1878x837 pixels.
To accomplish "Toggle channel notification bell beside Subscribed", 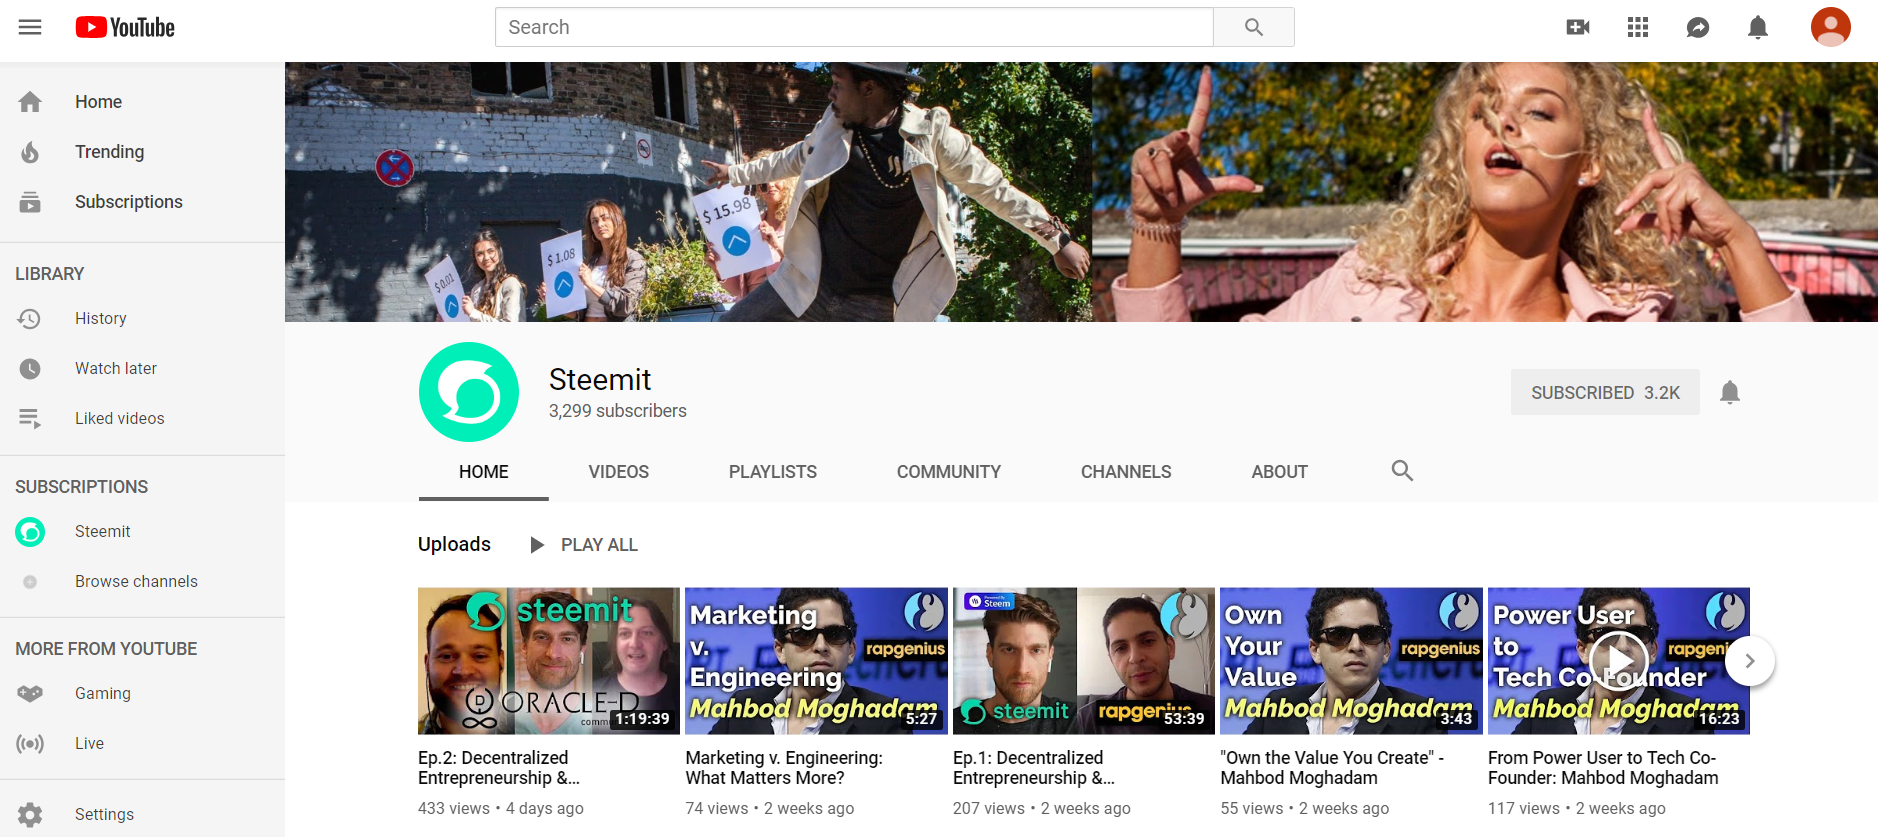I will (x=1730, y=392).
